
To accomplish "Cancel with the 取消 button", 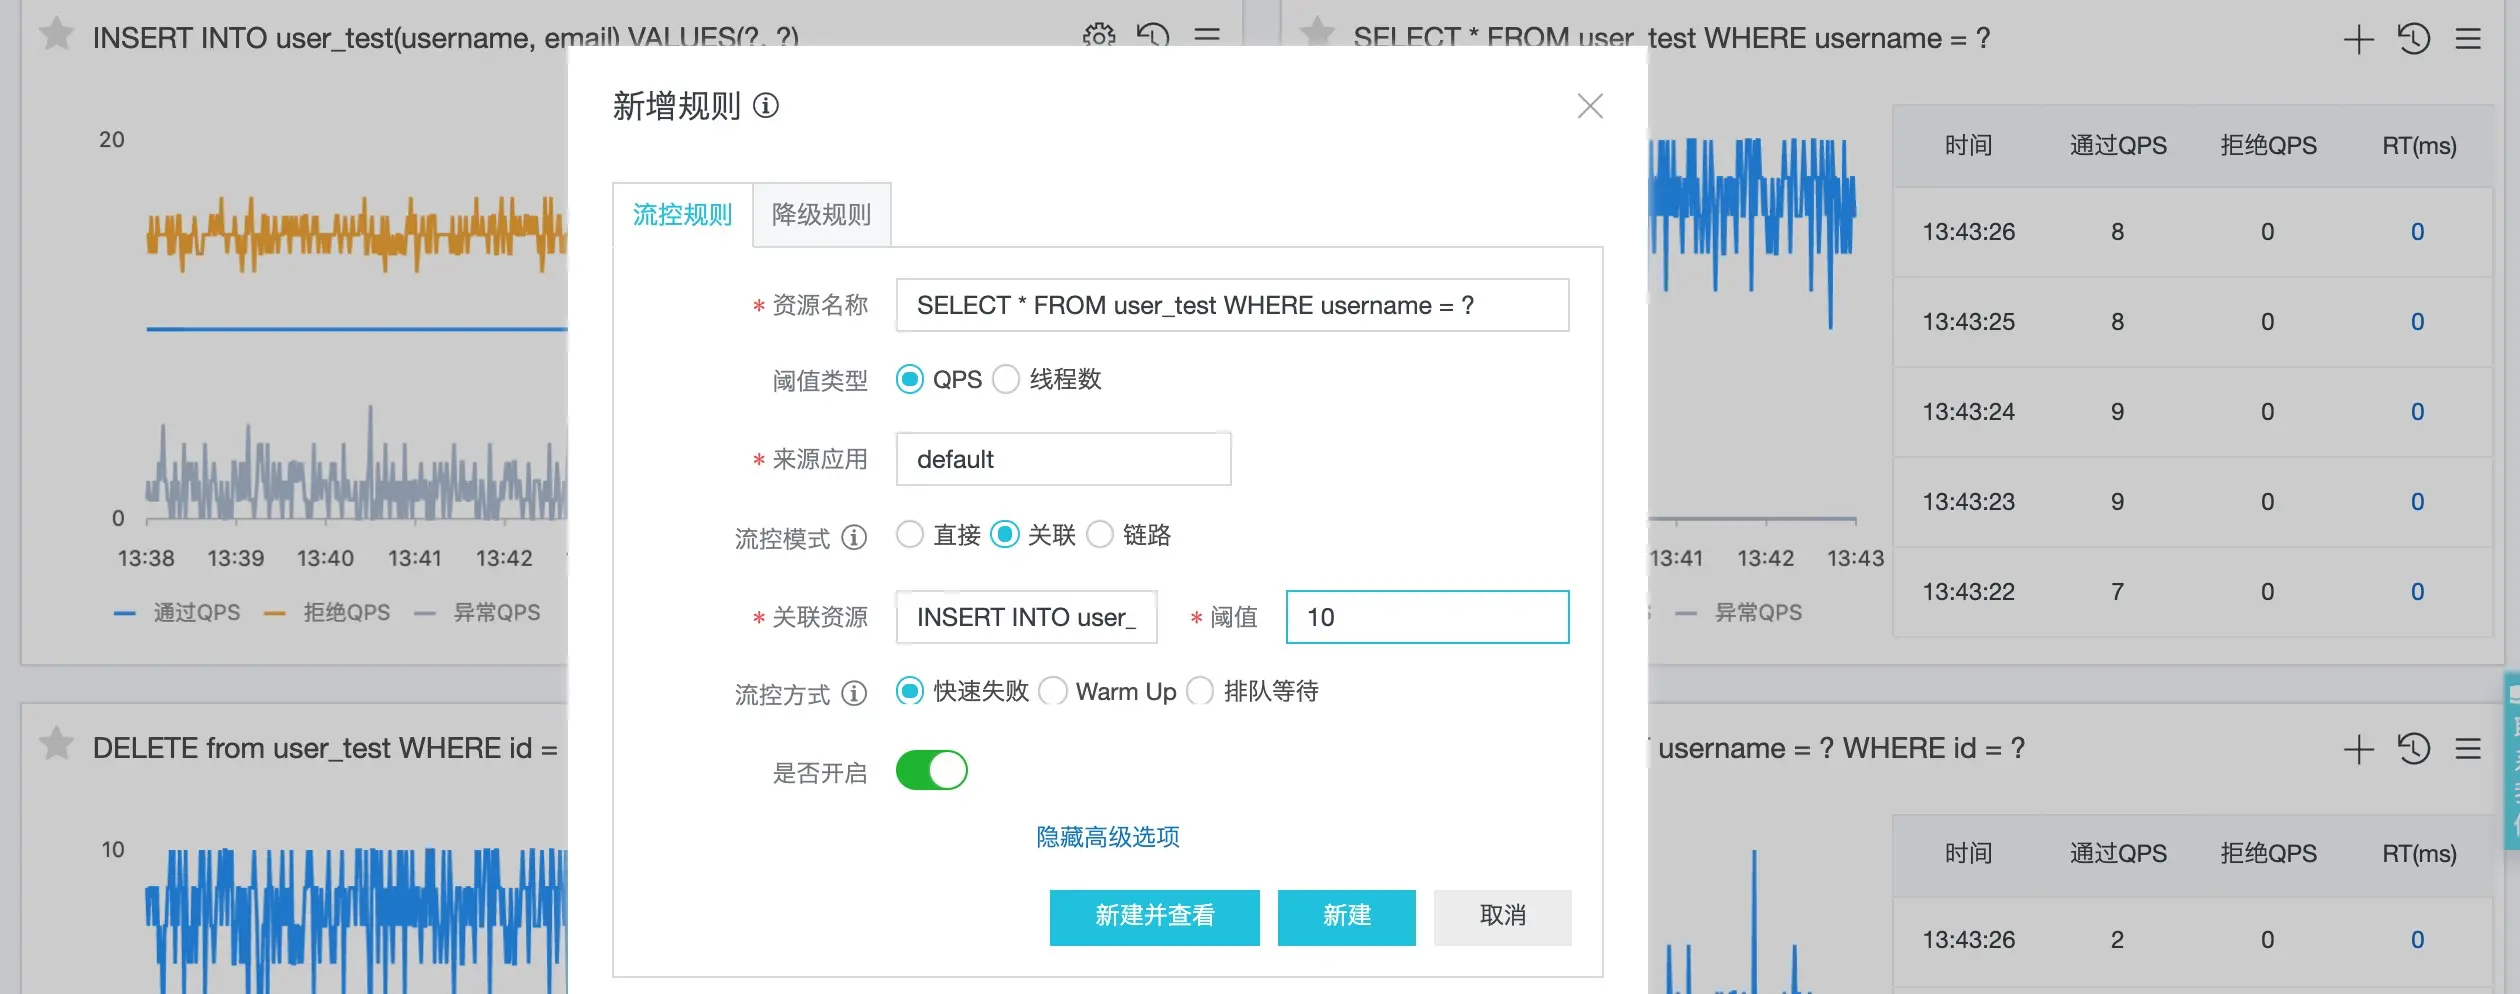I will 1503,917.
